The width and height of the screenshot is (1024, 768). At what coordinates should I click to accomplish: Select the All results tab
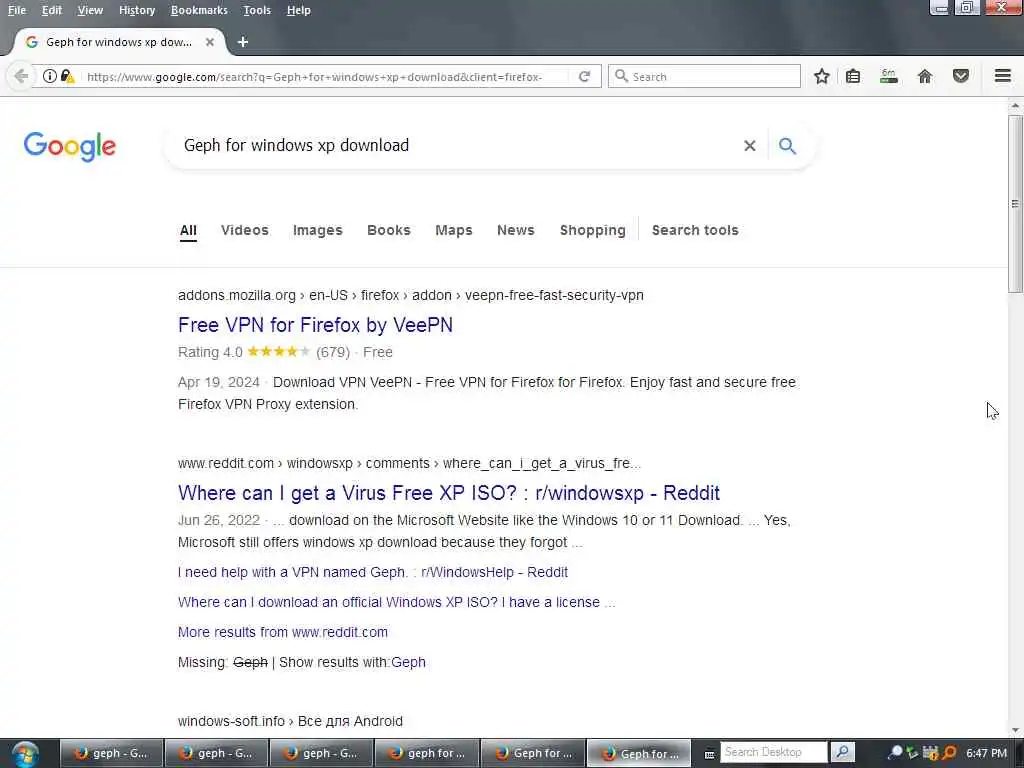(x=188, y=231)
